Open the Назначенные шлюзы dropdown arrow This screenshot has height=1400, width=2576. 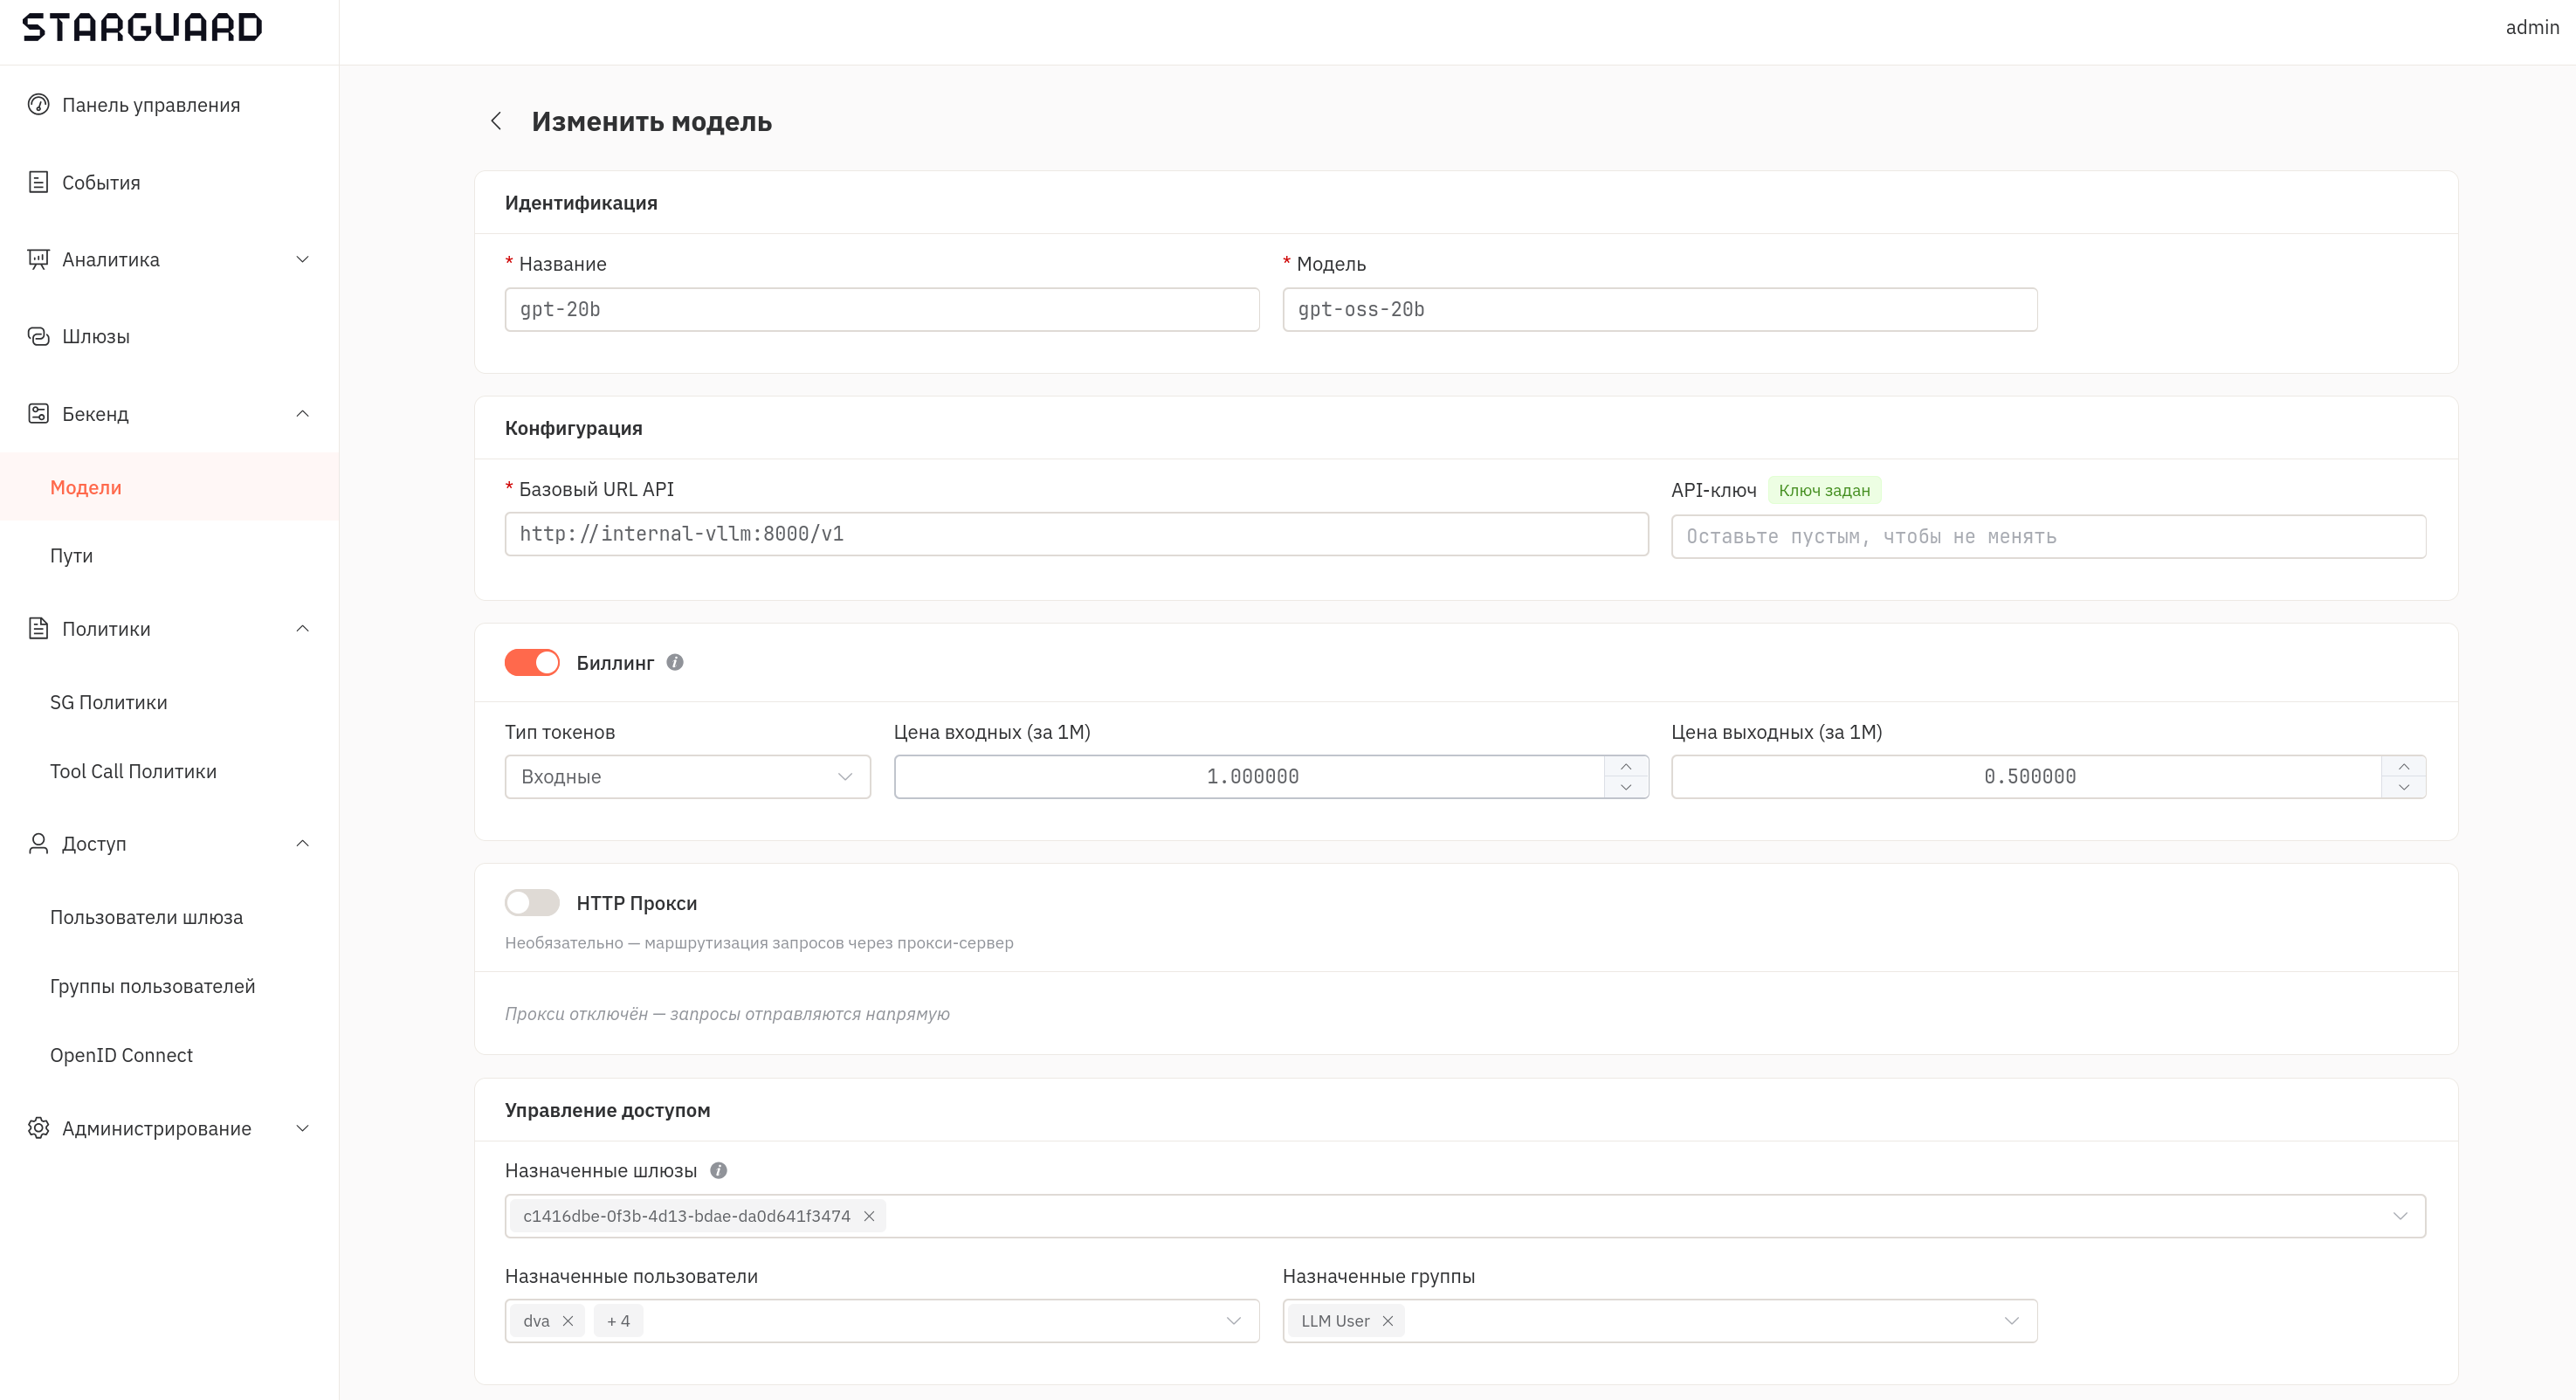coord(2400,1216)
